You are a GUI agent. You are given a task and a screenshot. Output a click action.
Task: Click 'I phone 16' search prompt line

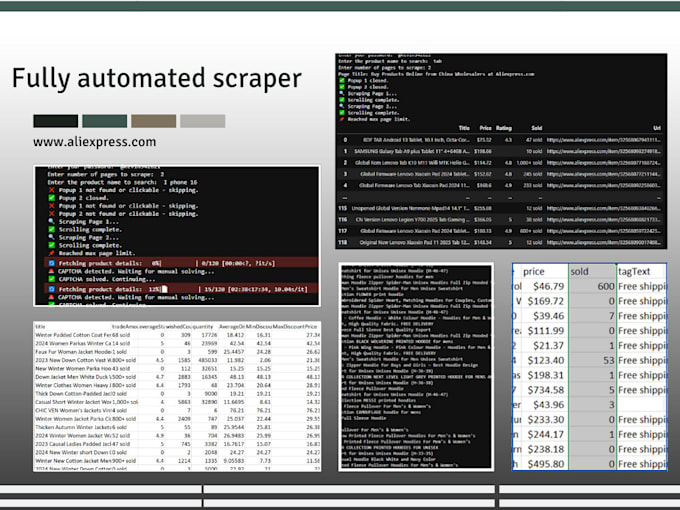click(122, 182)
